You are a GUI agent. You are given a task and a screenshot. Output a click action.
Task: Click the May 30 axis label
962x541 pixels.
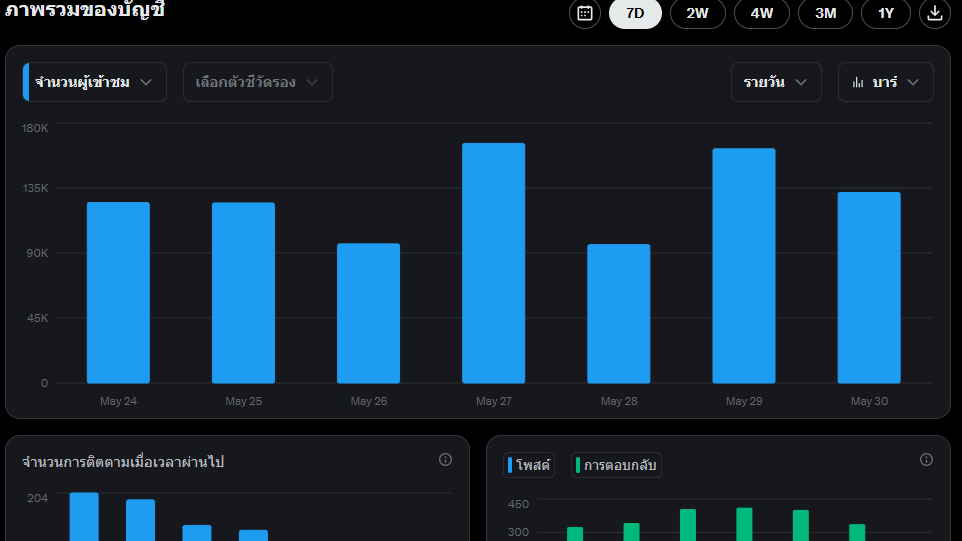point(869,401)
